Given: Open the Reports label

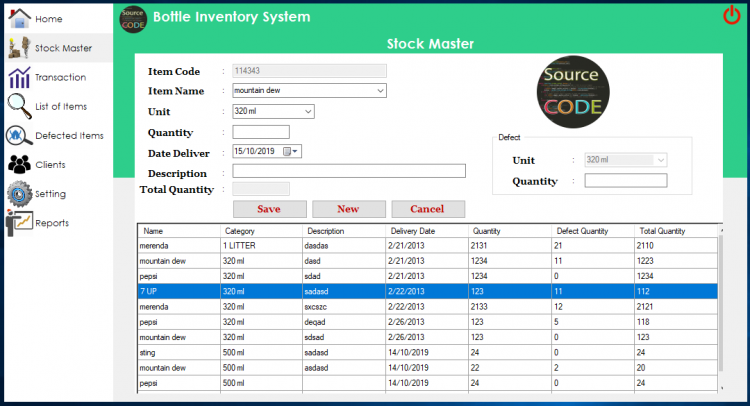Looking at the screenshot, I should (x=52, y=223).
